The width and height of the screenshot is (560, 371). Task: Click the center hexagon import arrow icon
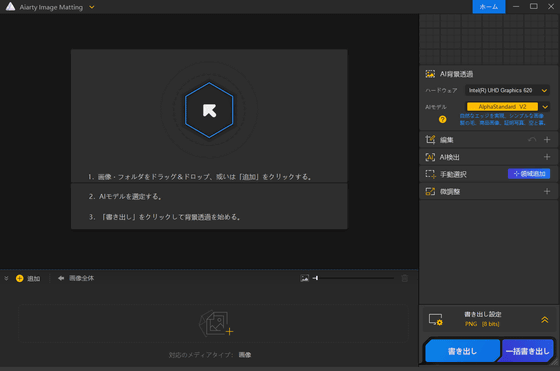coord(209,110)
